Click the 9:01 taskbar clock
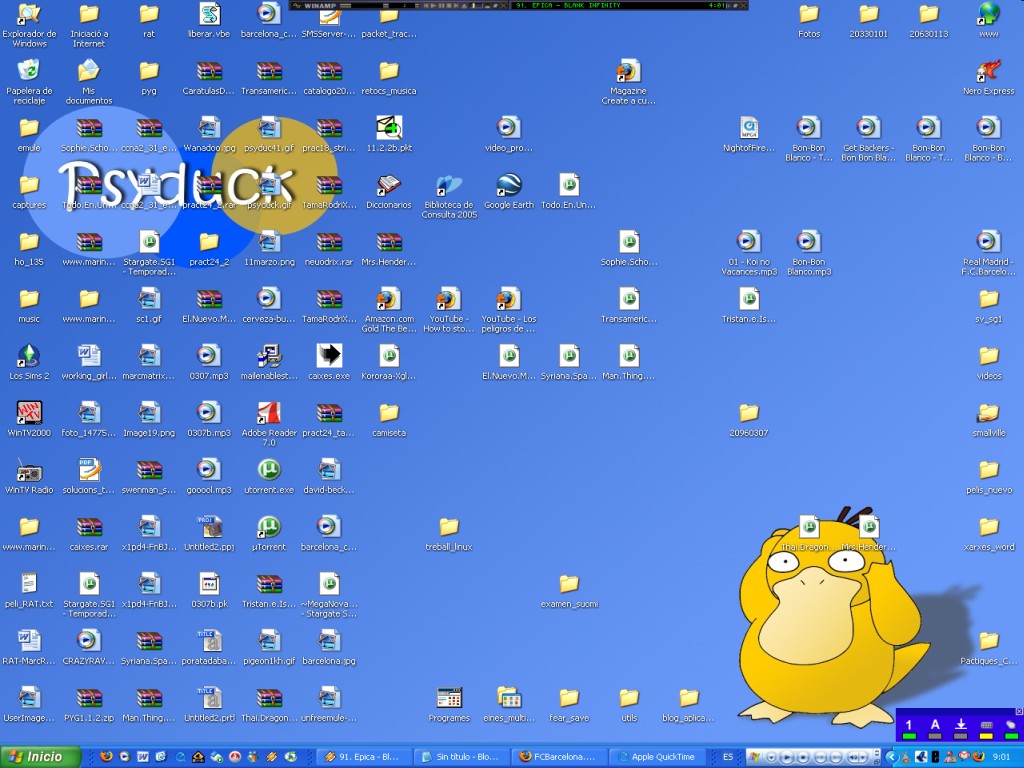This screenshot has height=768, width=1024. [x=1002, y=757]
